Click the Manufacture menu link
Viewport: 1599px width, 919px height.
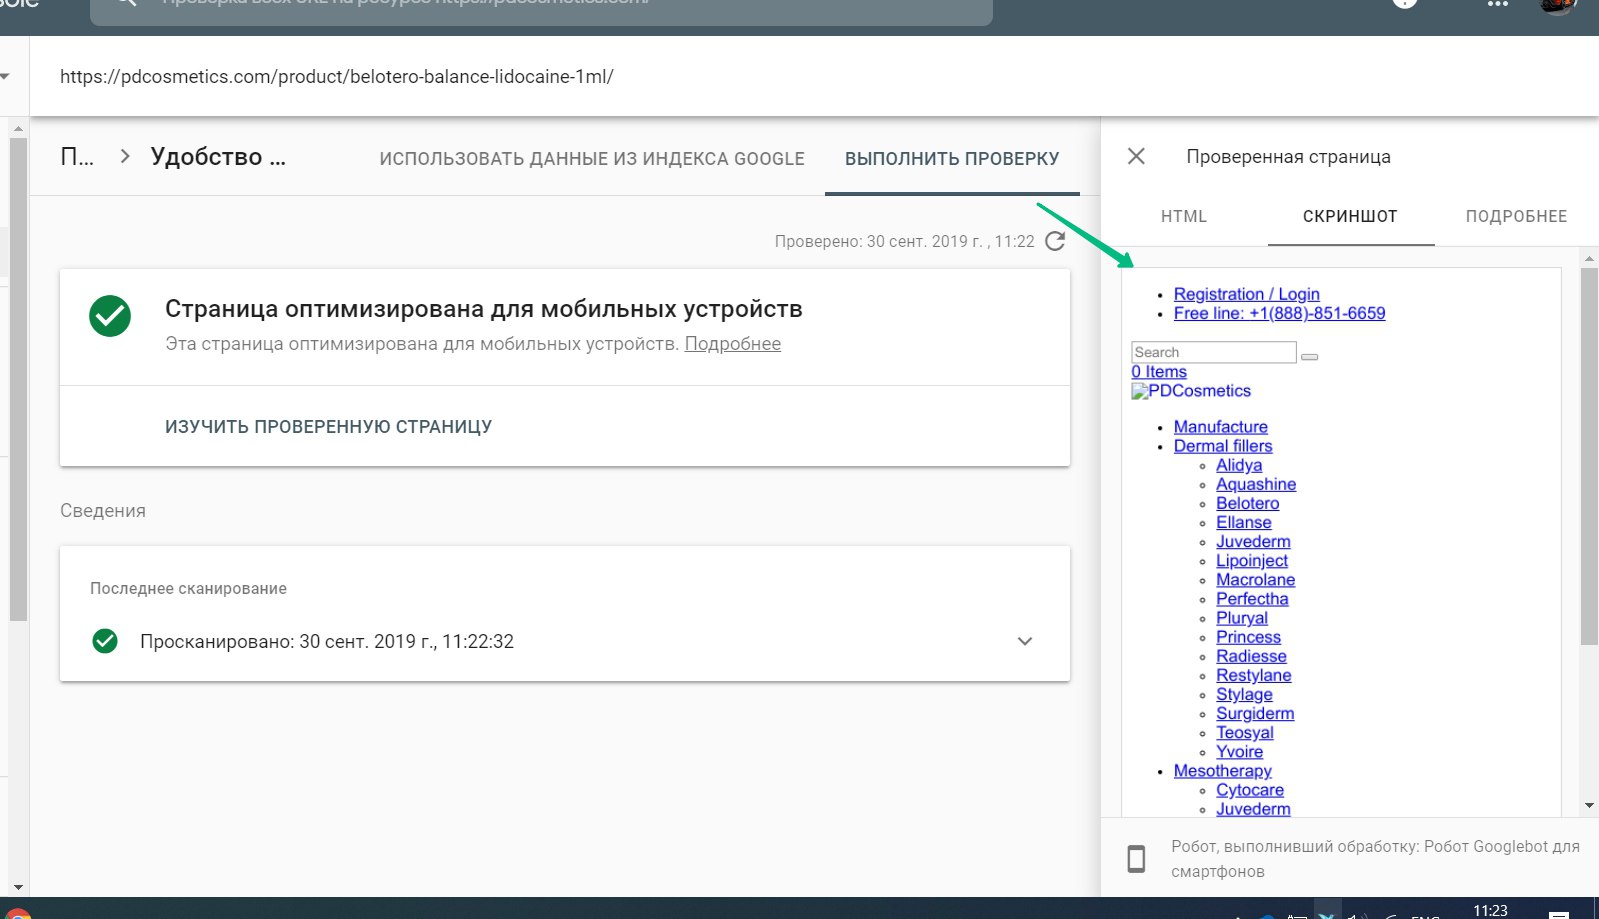point(1221,427)
